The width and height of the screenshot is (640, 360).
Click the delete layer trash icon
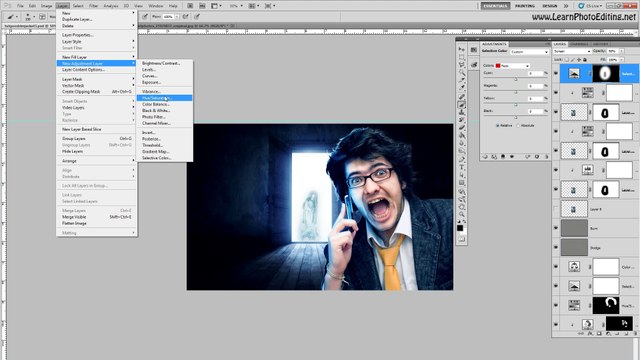636,333
